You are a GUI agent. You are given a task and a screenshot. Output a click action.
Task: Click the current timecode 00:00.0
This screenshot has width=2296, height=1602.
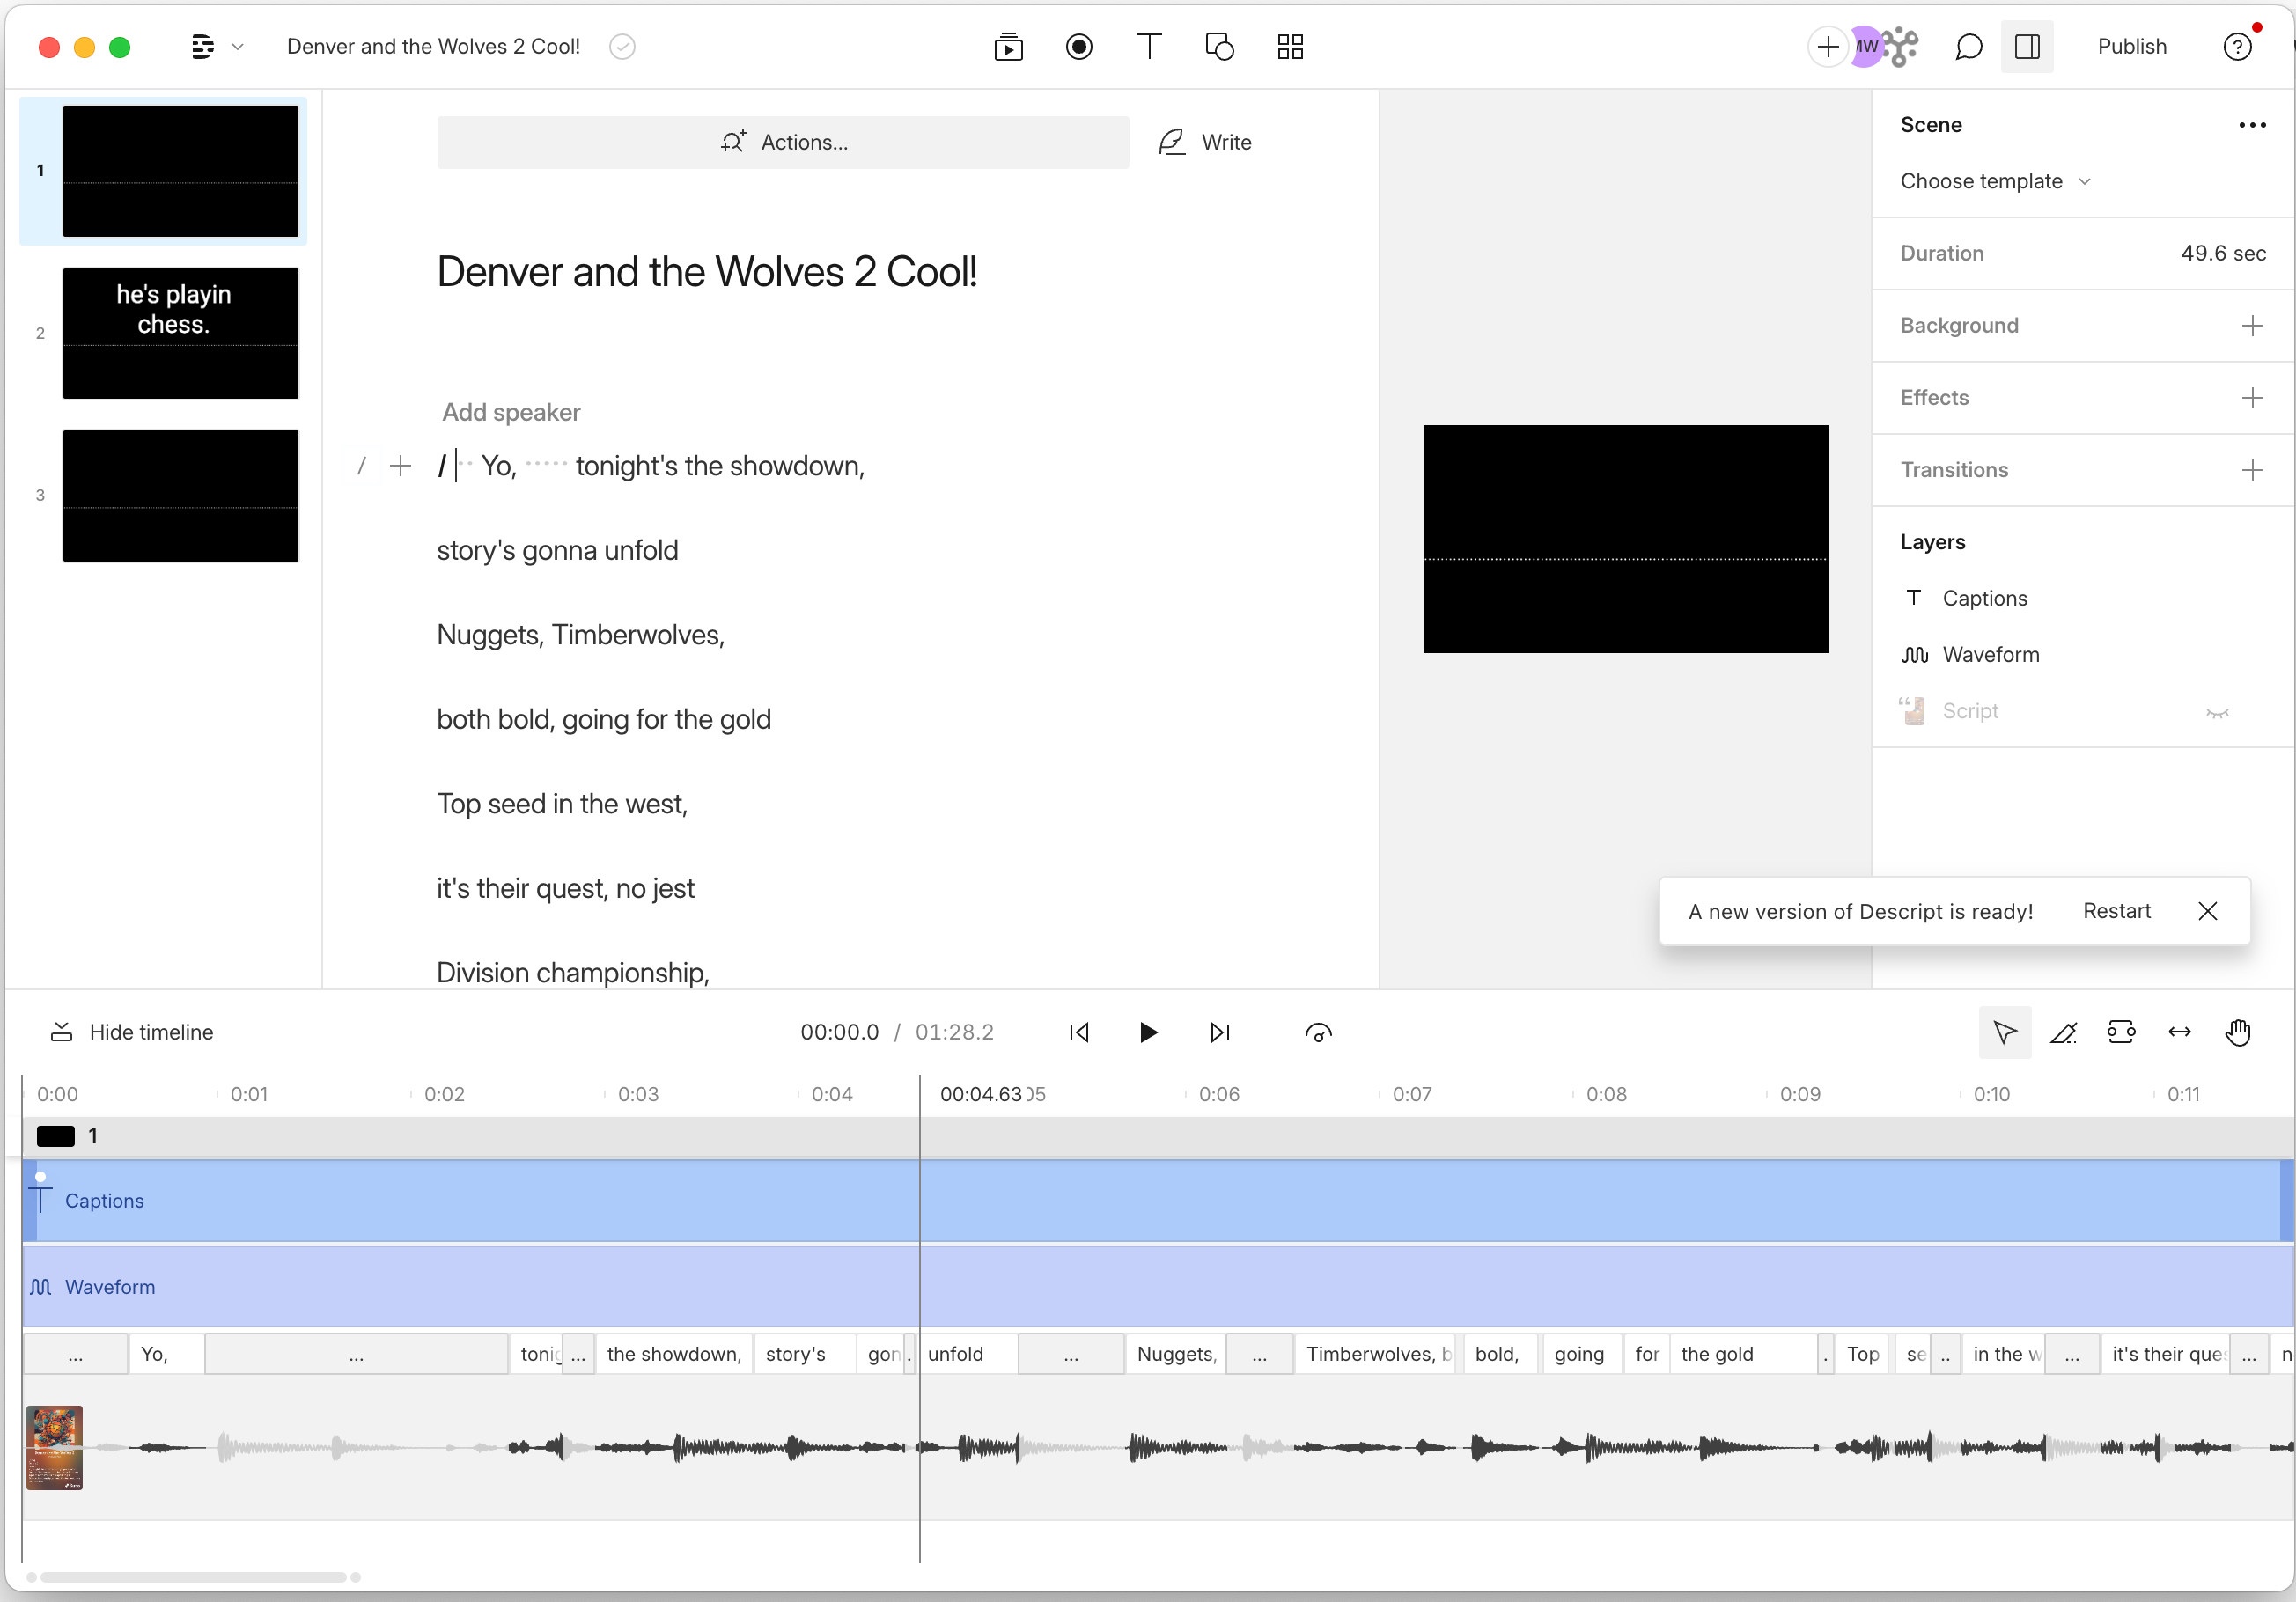[839, 1032]
